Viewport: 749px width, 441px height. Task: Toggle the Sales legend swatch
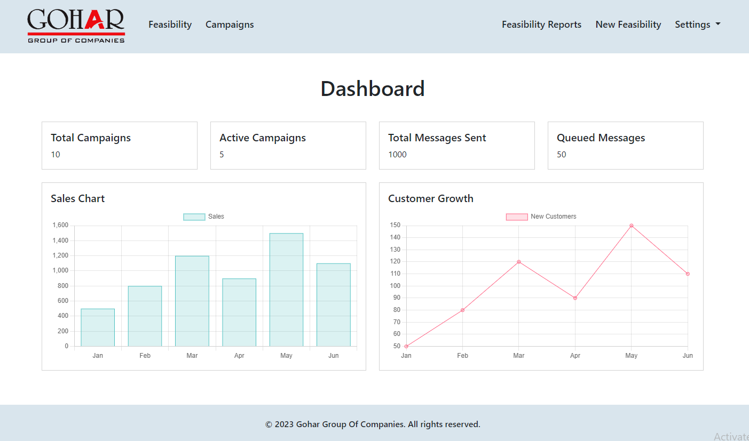[194, 217]
